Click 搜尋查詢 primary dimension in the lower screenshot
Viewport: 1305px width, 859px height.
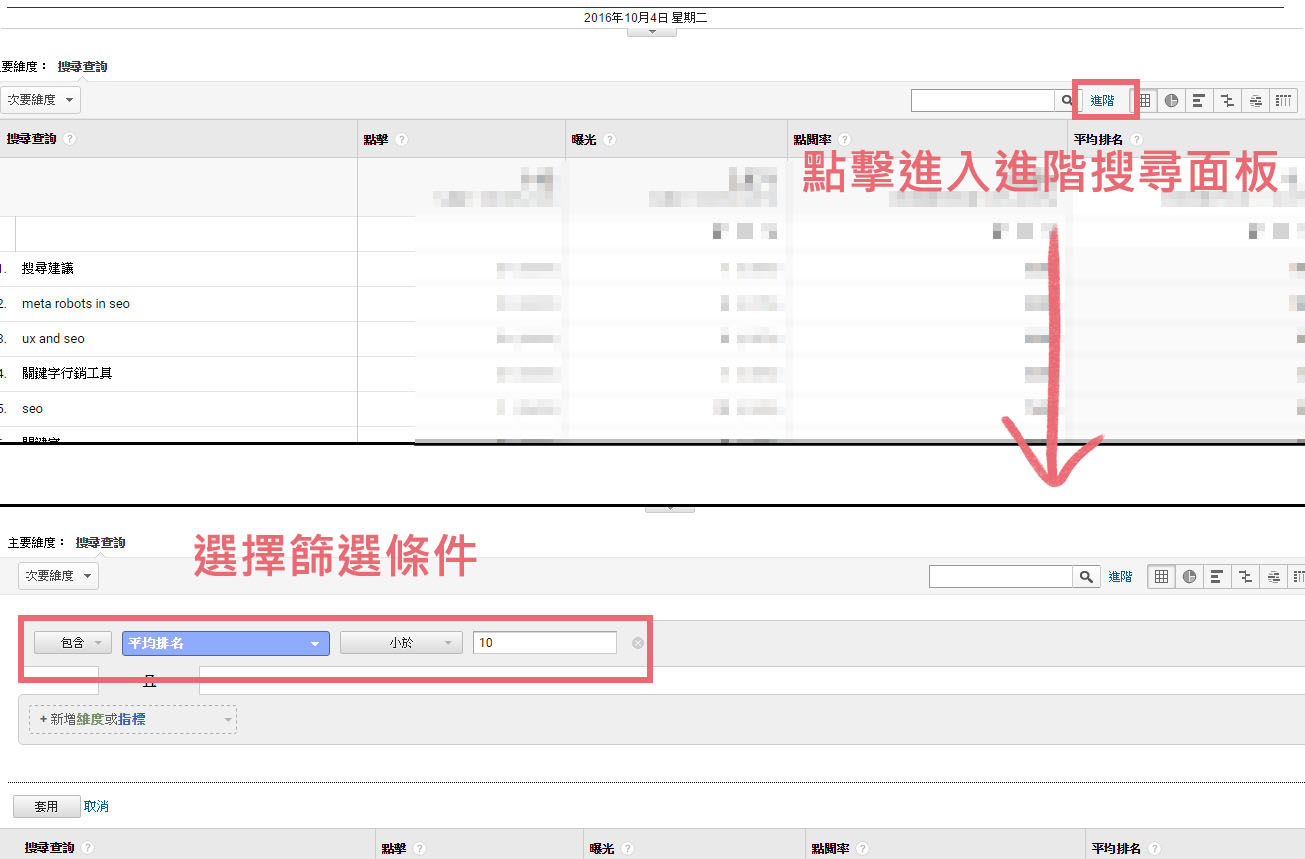[100, 543]
